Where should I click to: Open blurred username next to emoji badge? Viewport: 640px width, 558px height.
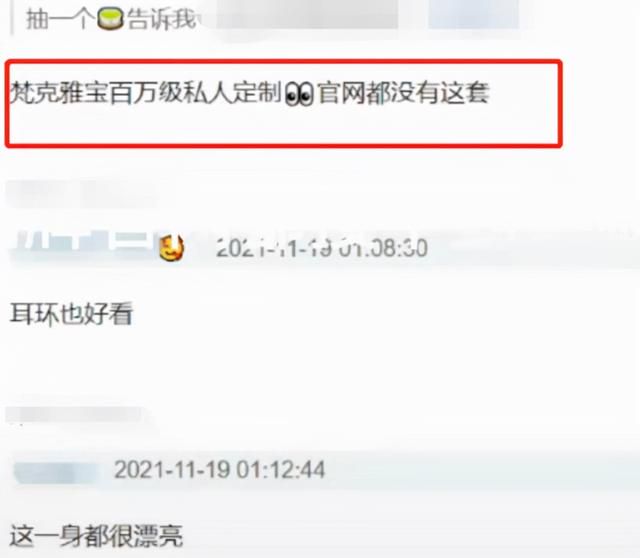pyautogui.click(x=84, y=246)
